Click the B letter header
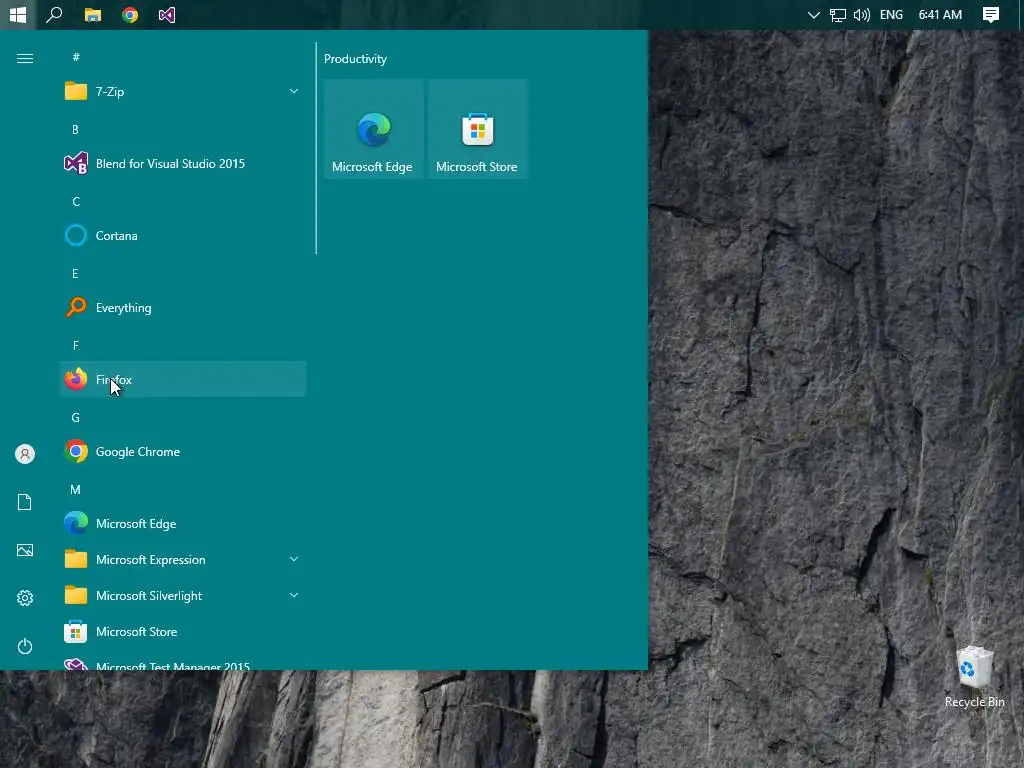Screen dimensions: 1024x768 pos(75,129)
